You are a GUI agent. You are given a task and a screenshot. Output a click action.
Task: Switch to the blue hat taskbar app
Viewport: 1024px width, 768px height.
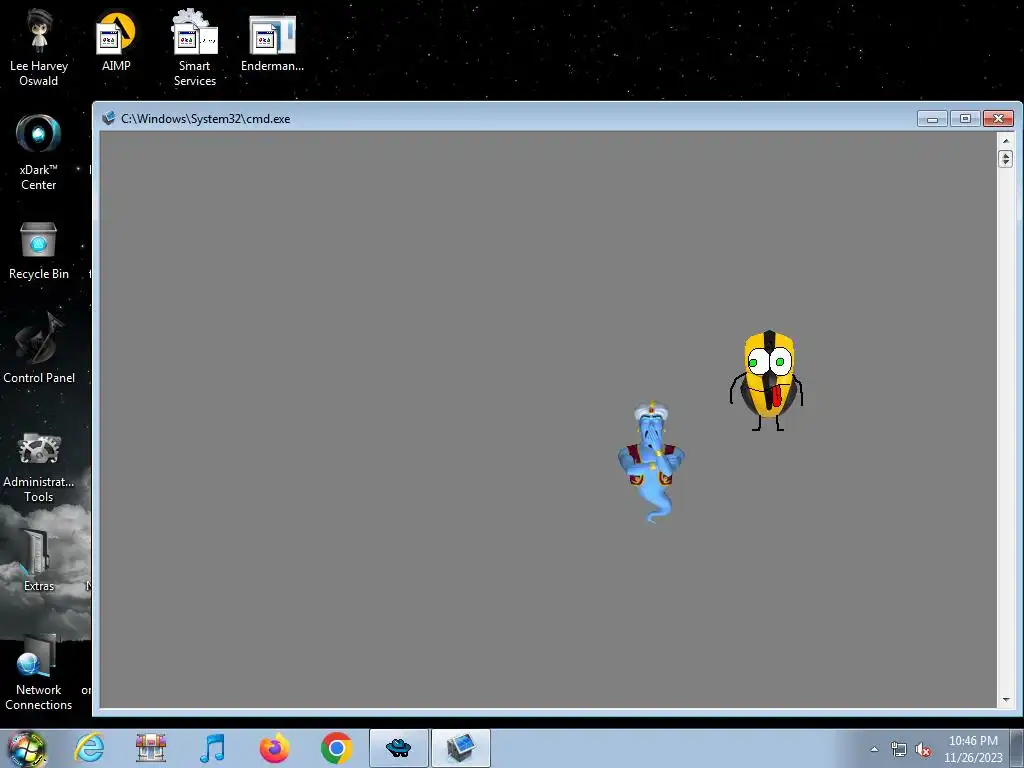point(398,748)
